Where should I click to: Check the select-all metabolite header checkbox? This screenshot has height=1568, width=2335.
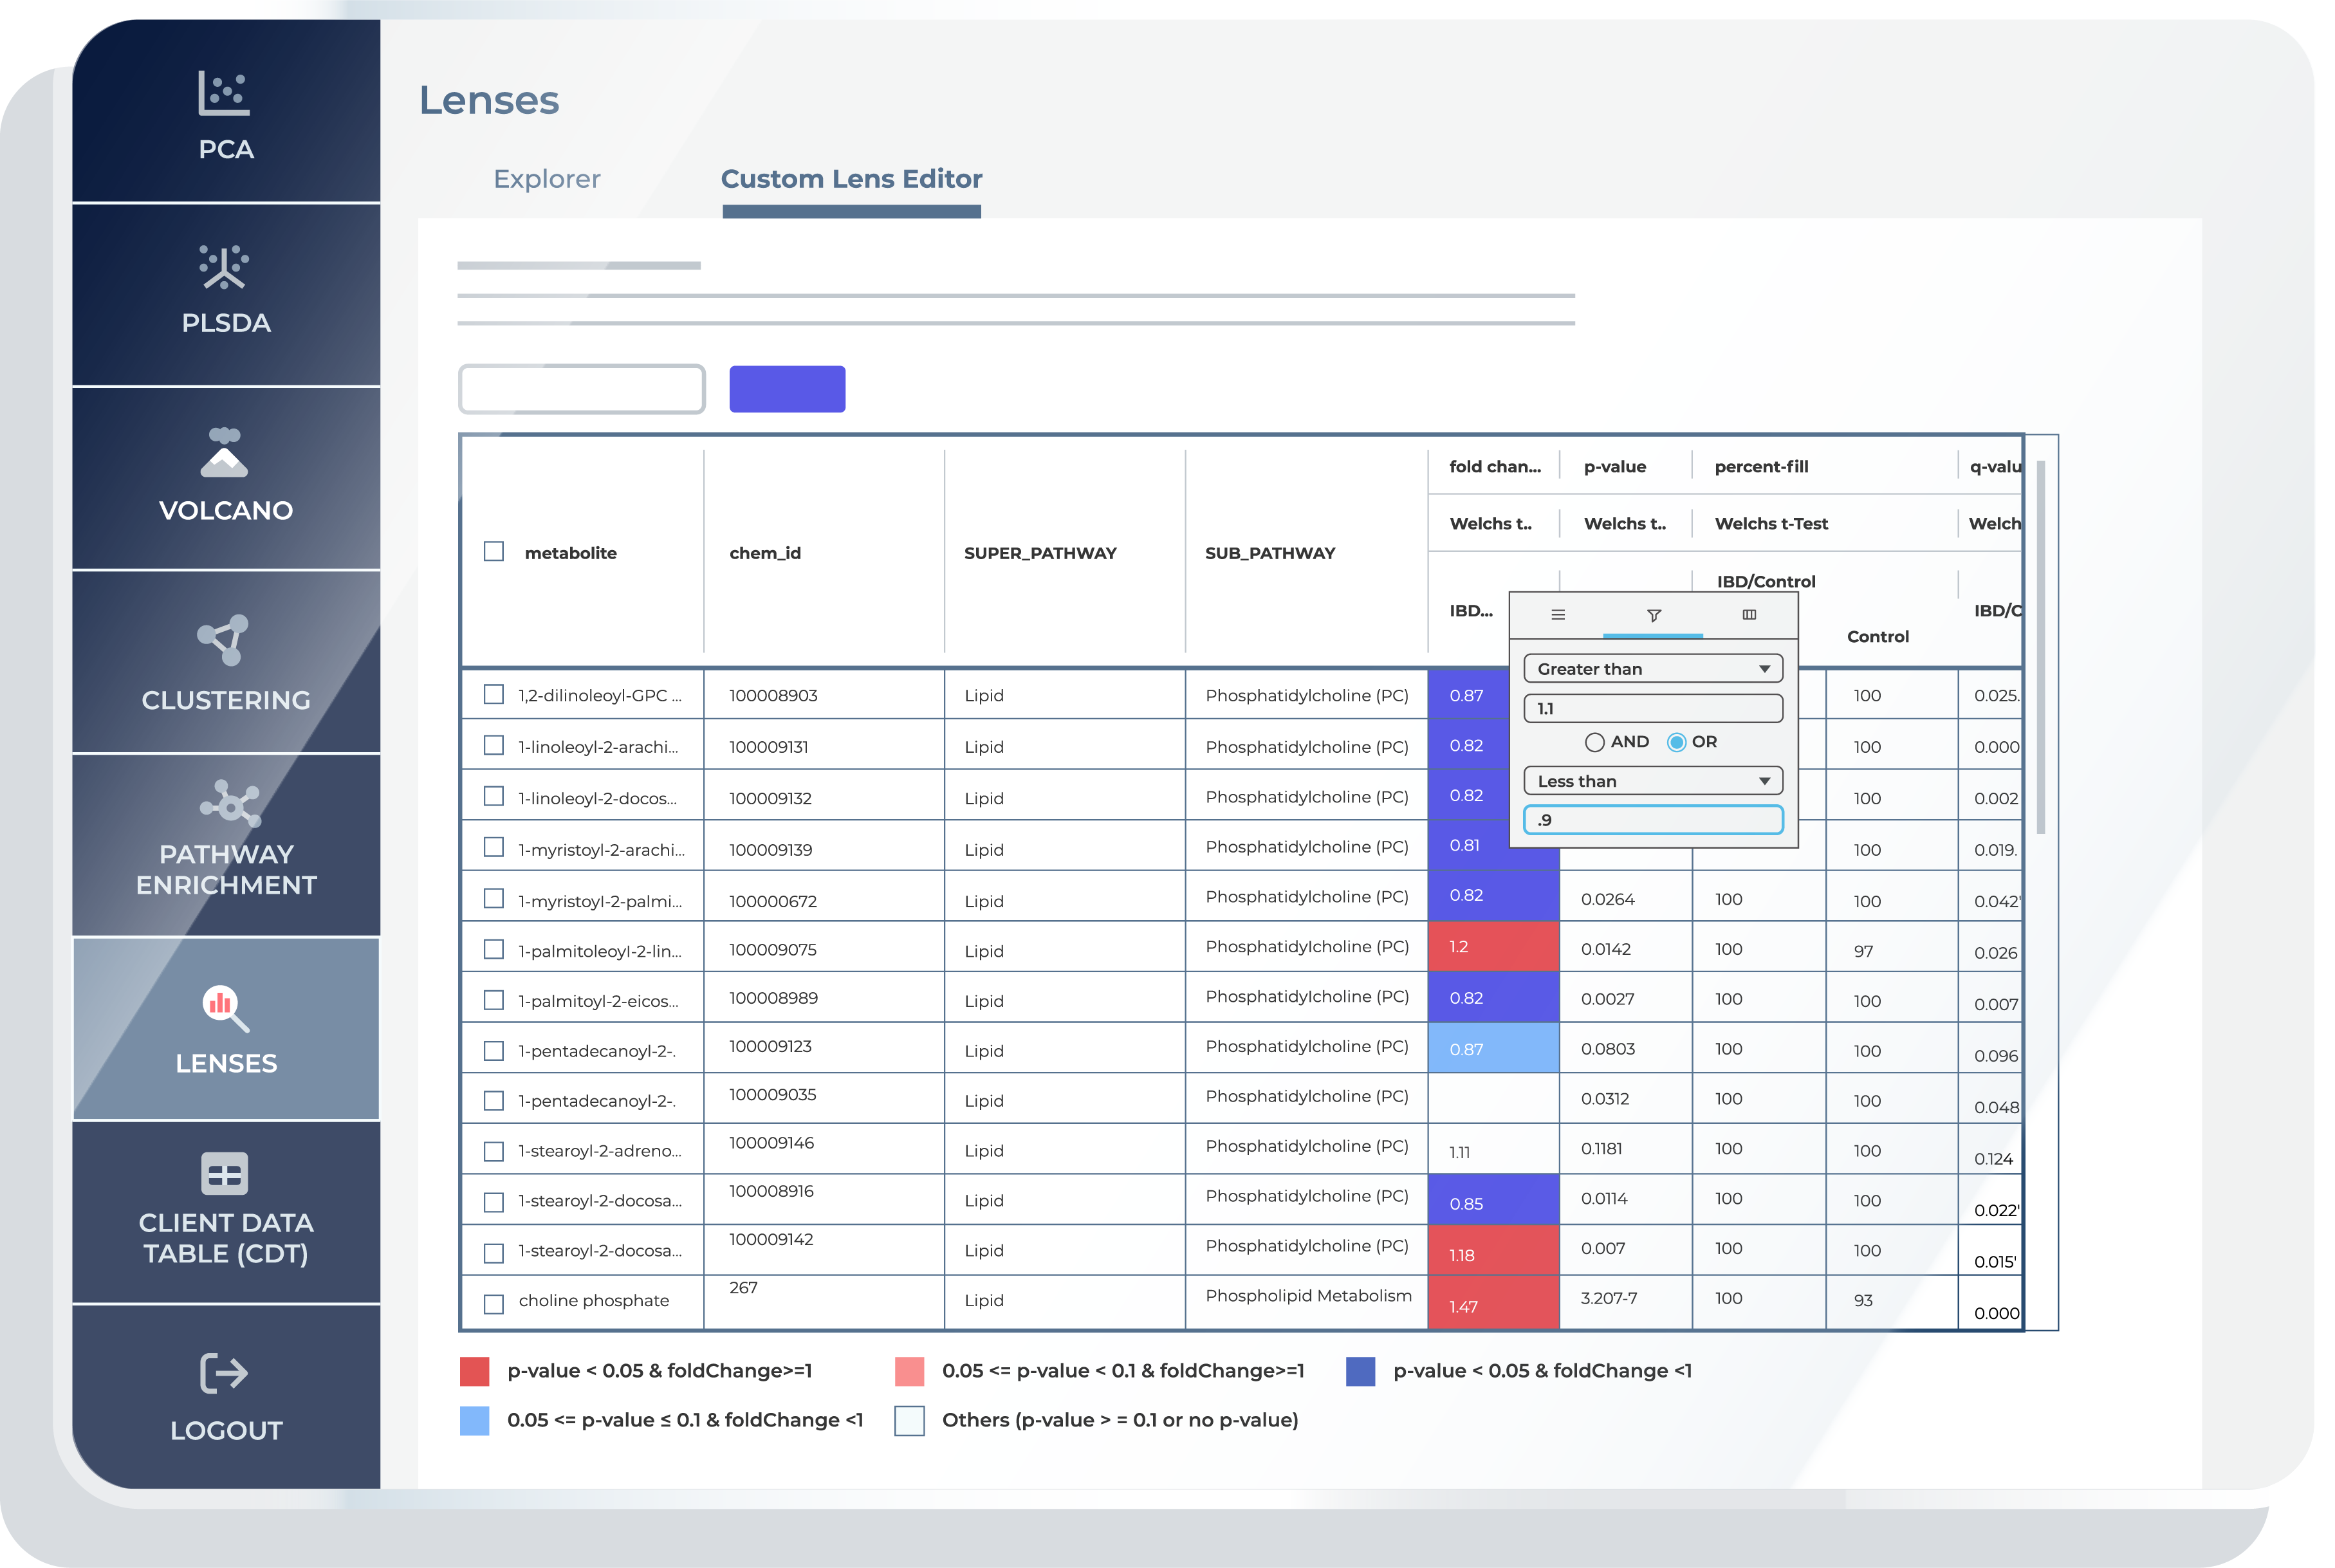click(494, 552)
